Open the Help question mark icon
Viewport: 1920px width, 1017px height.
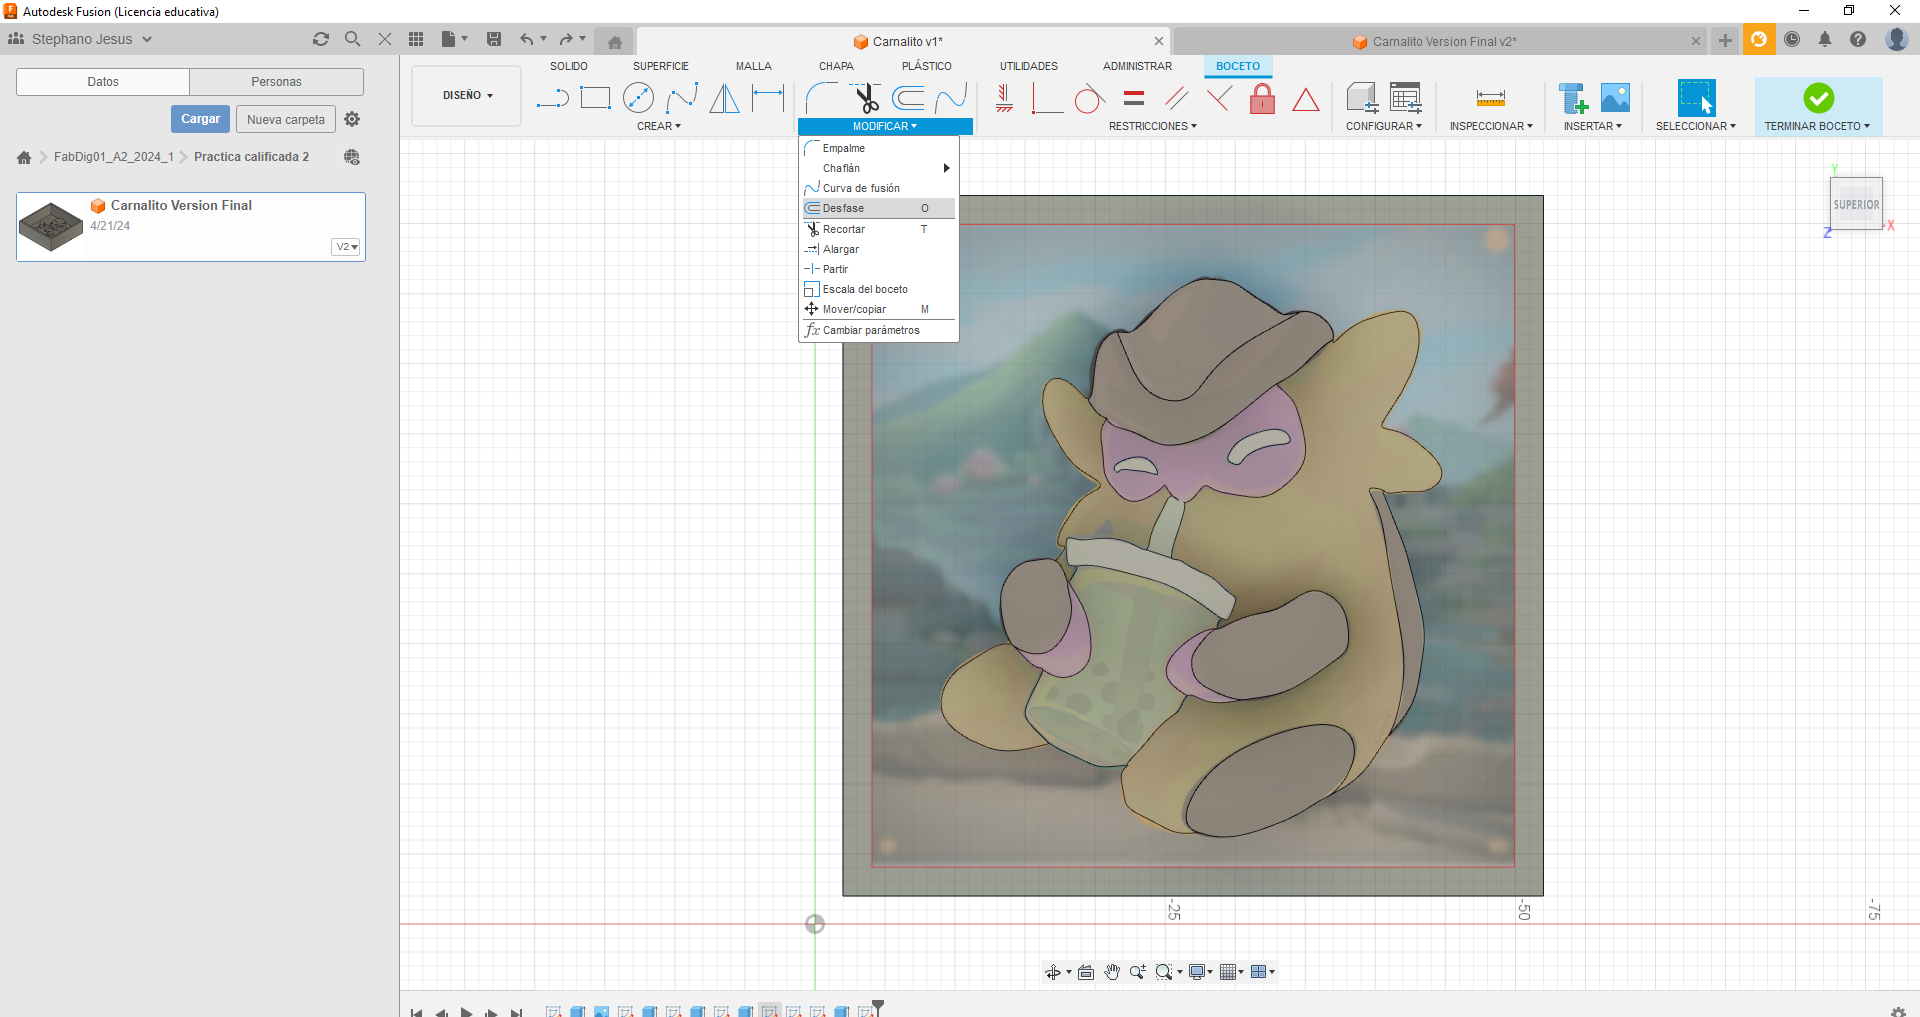pos(1858,39)
